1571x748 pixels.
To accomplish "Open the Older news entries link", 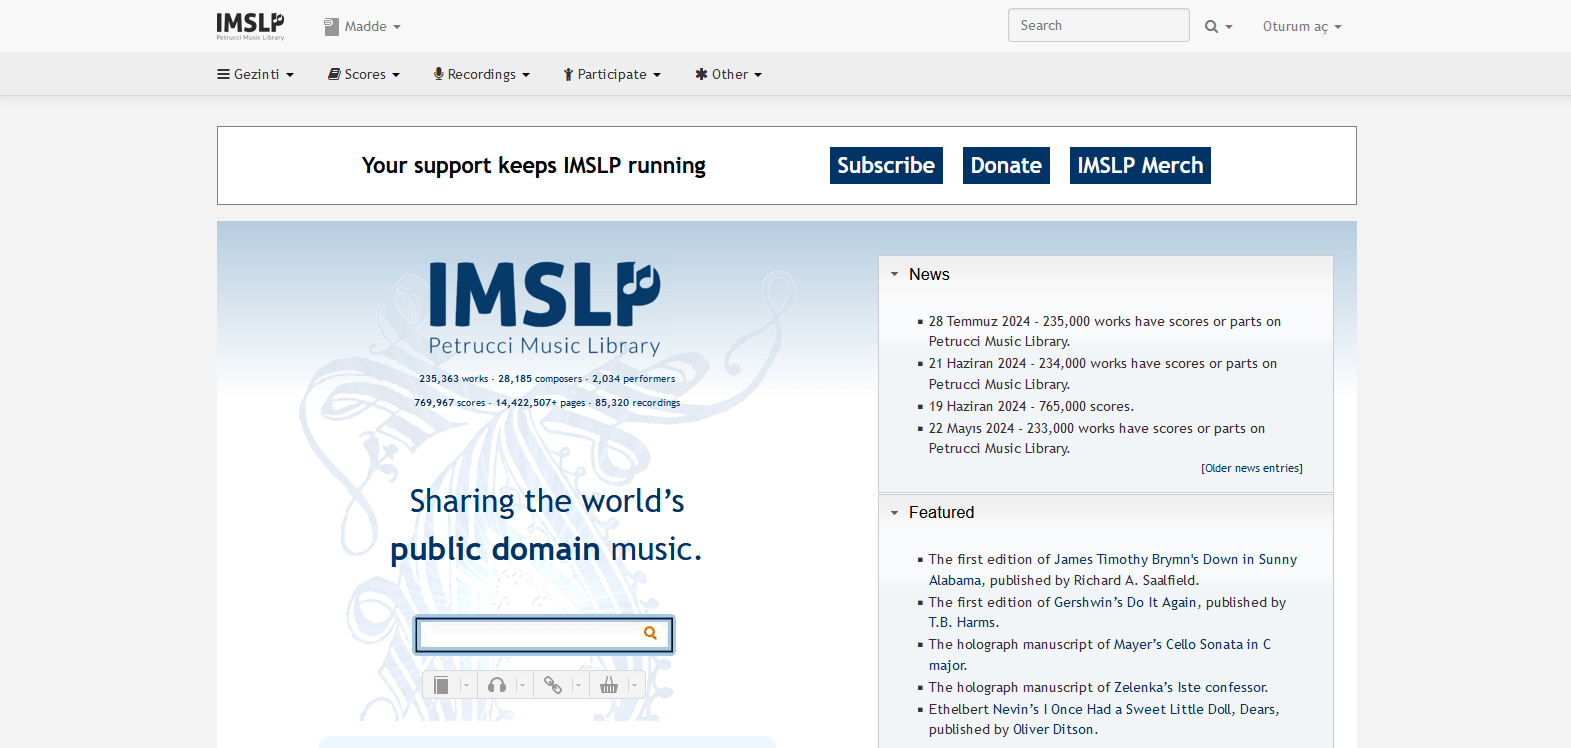I will tap(1252, 468).
